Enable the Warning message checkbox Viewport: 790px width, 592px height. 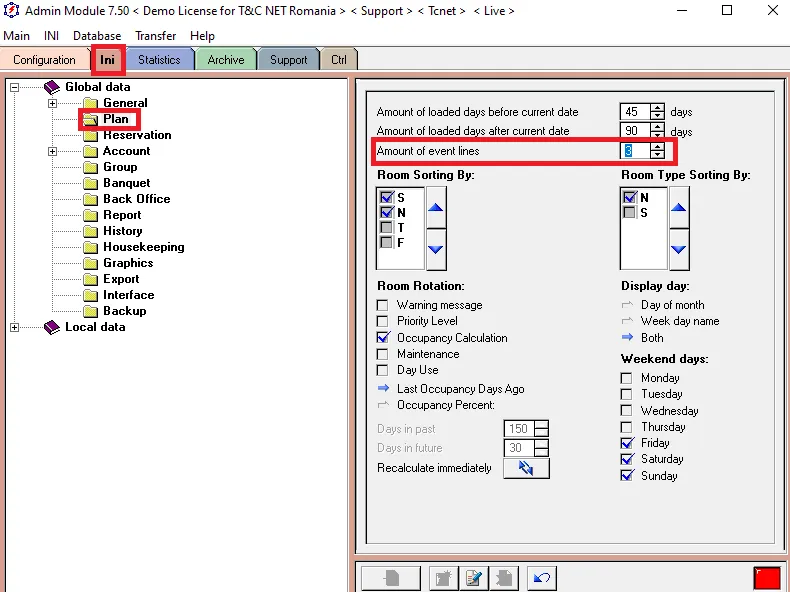point(383,305)
